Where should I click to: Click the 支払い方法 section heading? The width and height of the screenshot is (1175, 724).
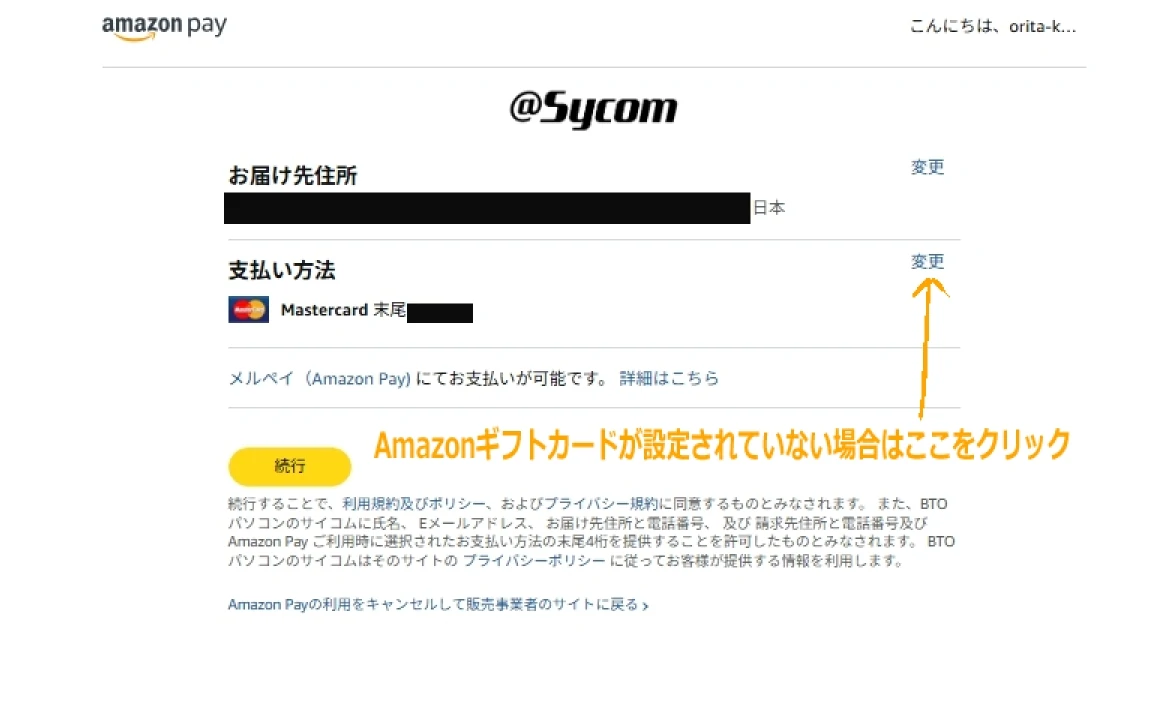[282, 270]
